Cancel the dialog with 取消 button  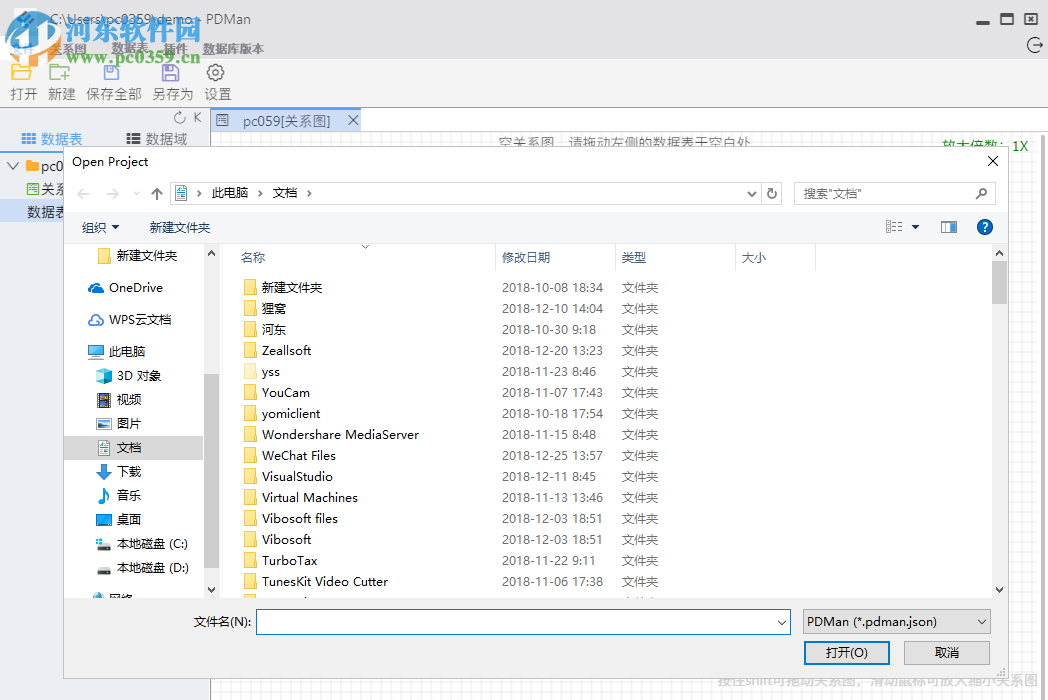(x=945, y=652)
